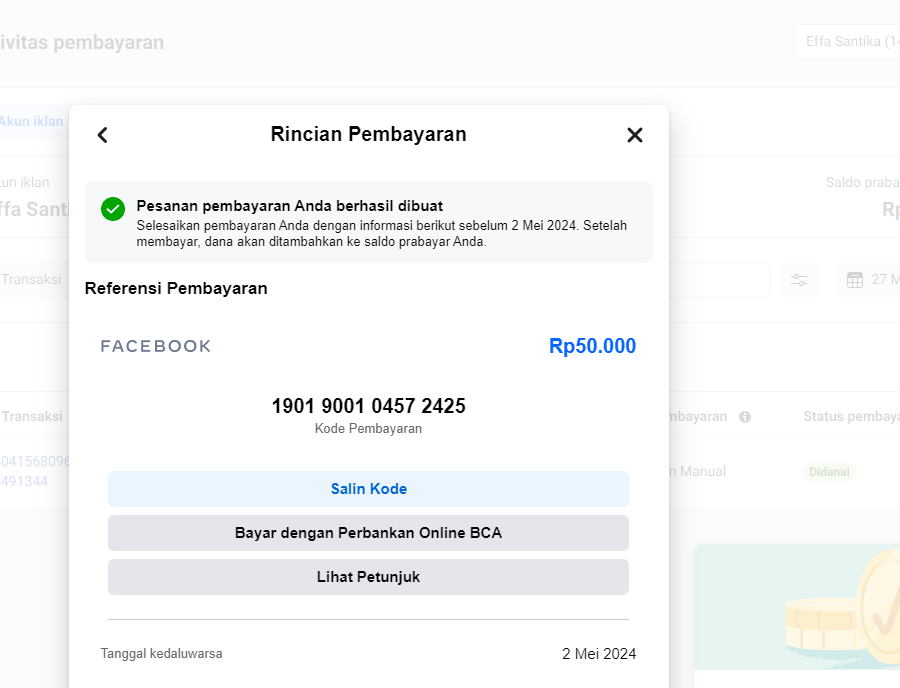Click the 2 Mei 2024 expiry date value
This screenshot has height=688, width=900.
pyautogui.click(x=599, y=654)
